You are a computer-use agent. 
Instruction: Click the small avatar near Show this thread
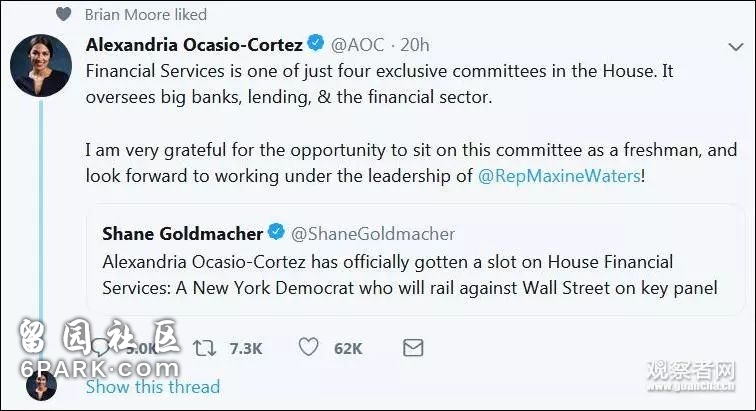tap(41, 385)
